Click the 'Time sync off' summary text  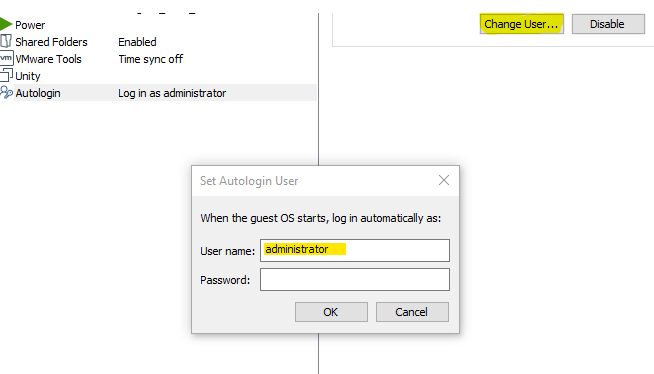pyautogui.click(x=151, y=59)
